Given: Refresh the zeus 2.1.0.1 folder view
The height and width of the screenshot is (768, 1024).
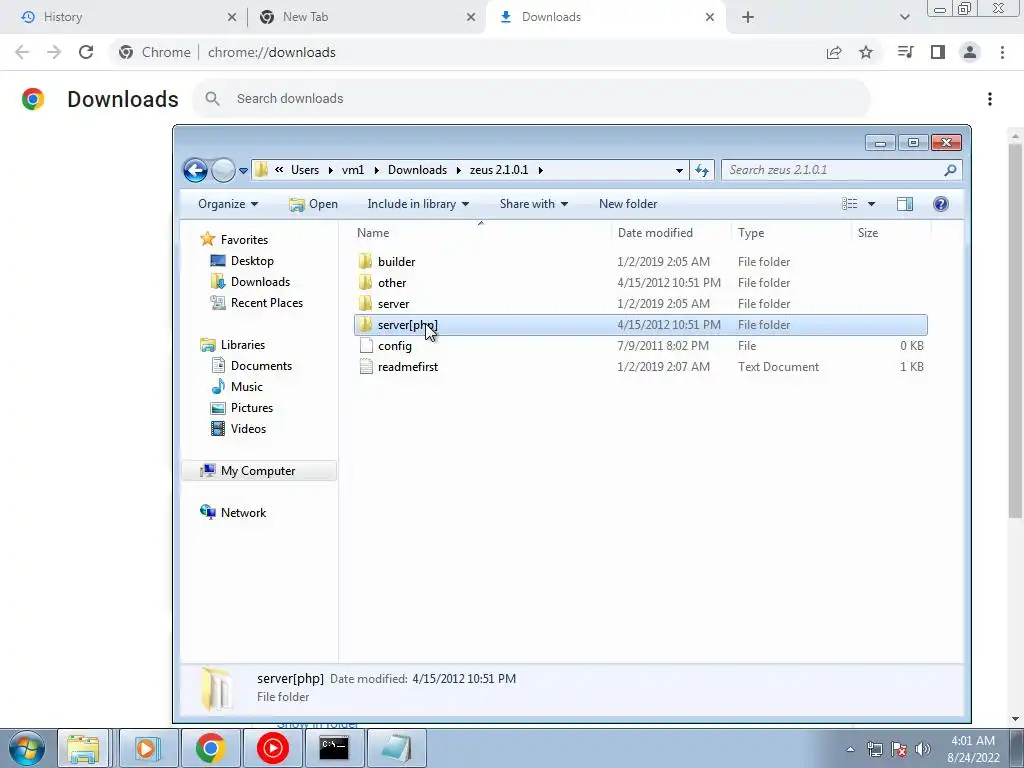Looking at the screenshot, I should (702, 170).
